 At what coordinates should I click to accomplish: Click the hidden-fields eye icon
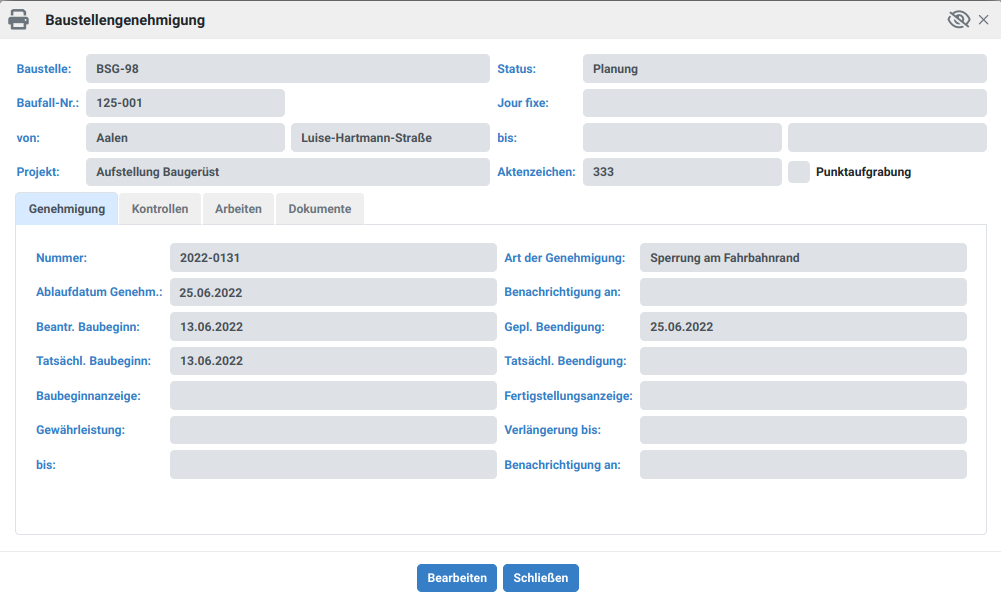tap(957, 18)
